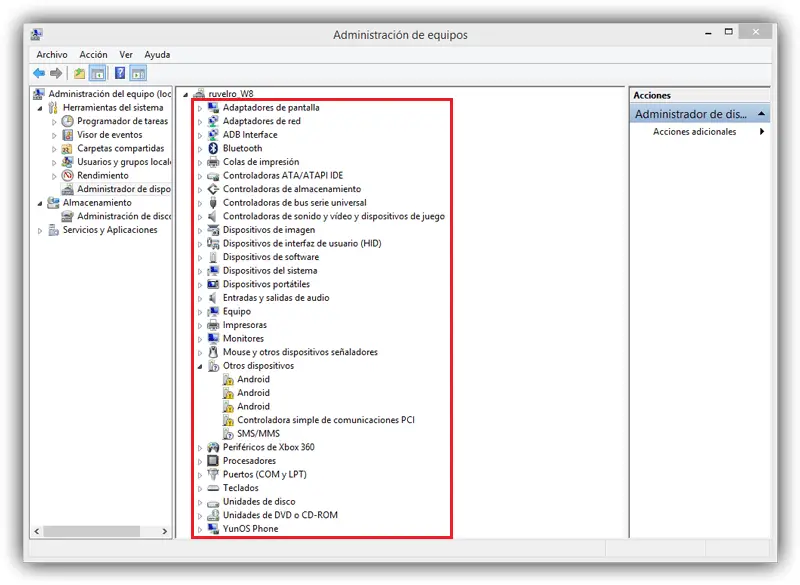
Task: Click the Up one level folder icon
Action: coord(79,73)
